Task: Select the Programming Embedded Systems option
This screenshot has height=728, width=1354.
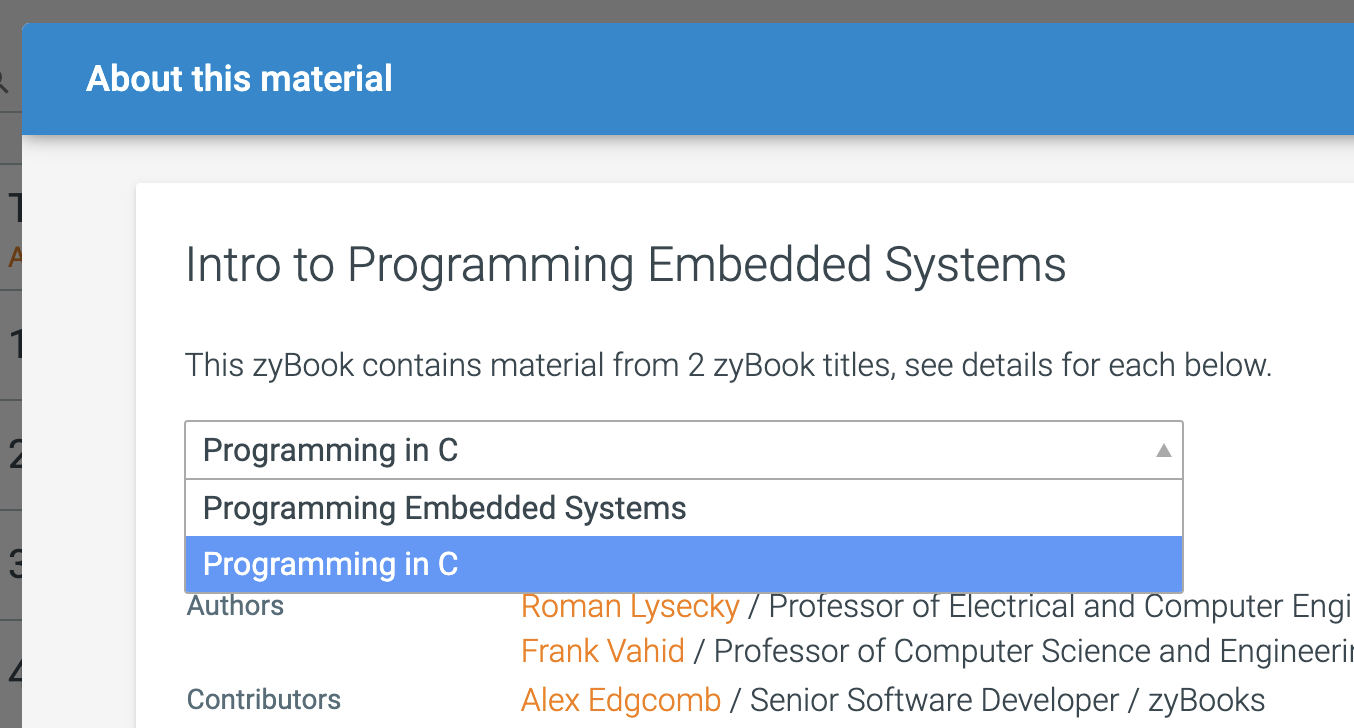Action: click(684, 508)
